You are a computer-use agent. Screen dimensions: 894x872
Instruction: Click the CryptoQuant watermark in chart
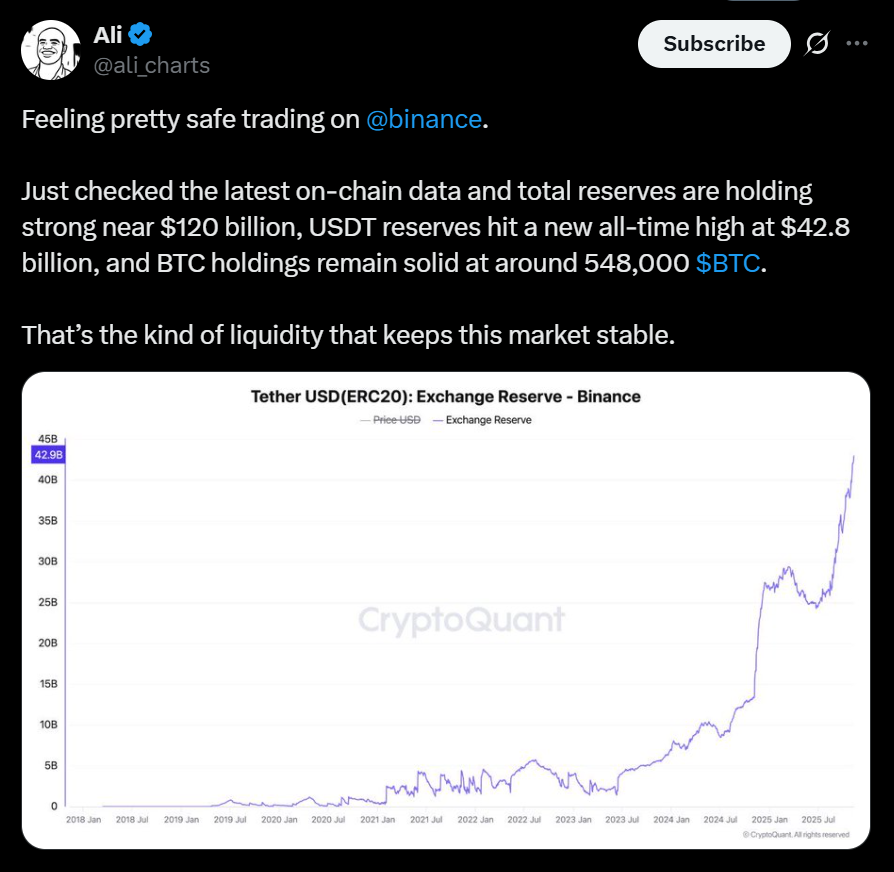461,621
